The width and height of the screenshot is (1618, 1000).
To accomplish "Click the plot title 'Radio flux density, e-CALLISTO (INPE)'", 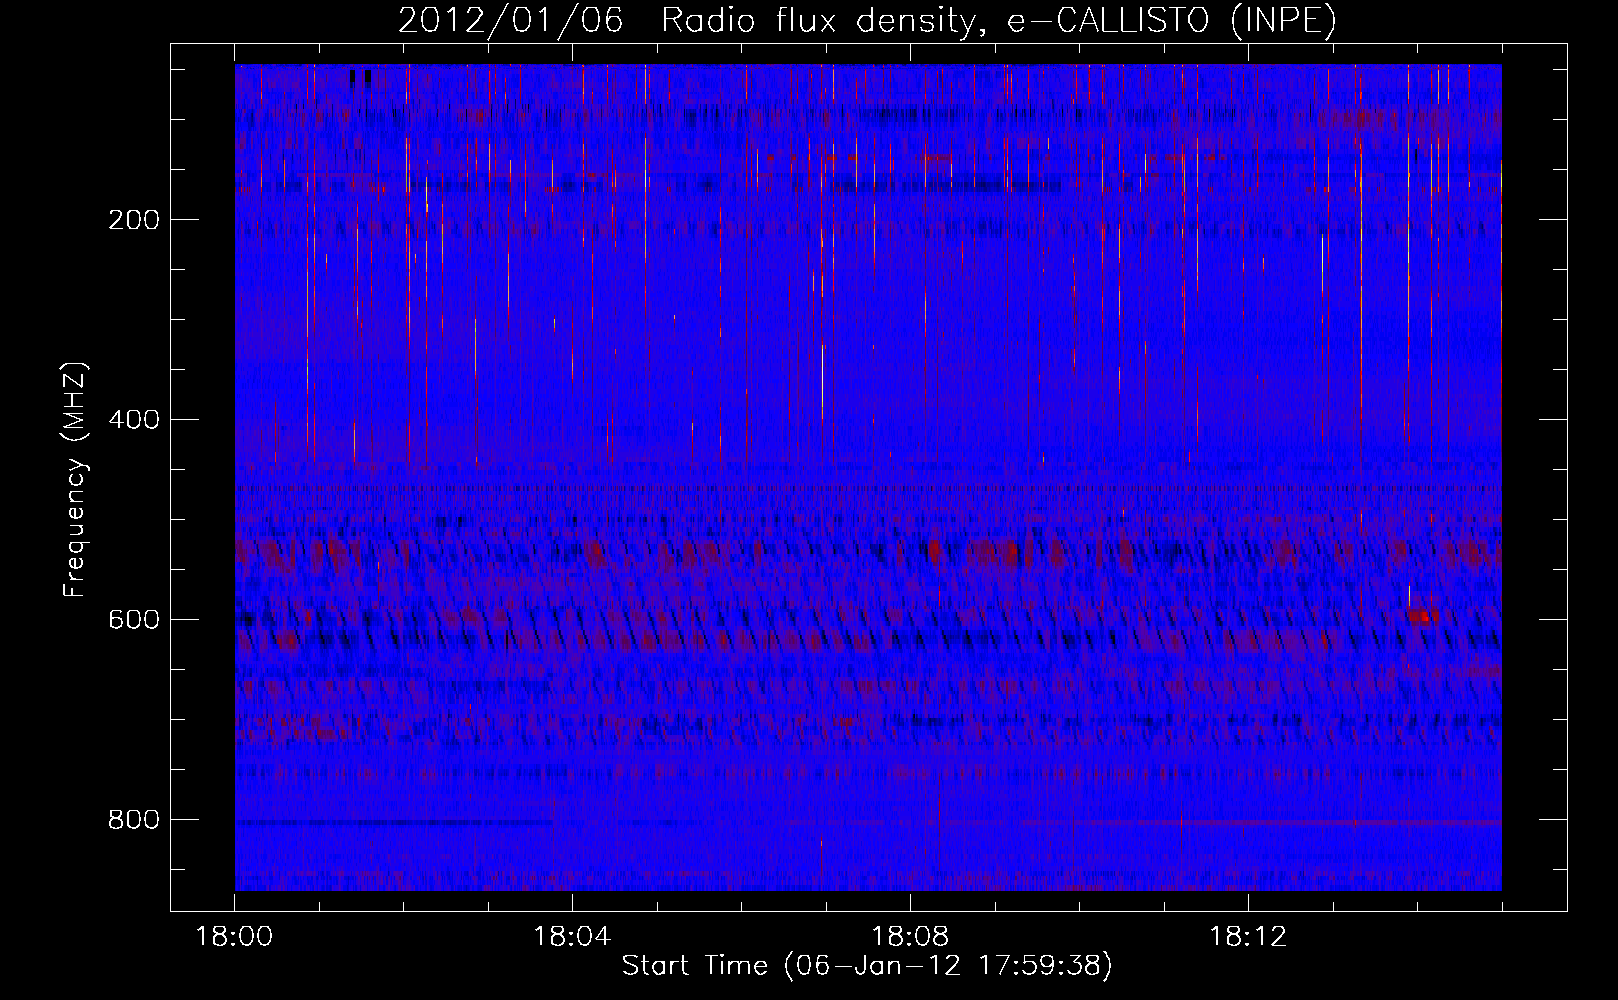I will (x=998, y=21).
